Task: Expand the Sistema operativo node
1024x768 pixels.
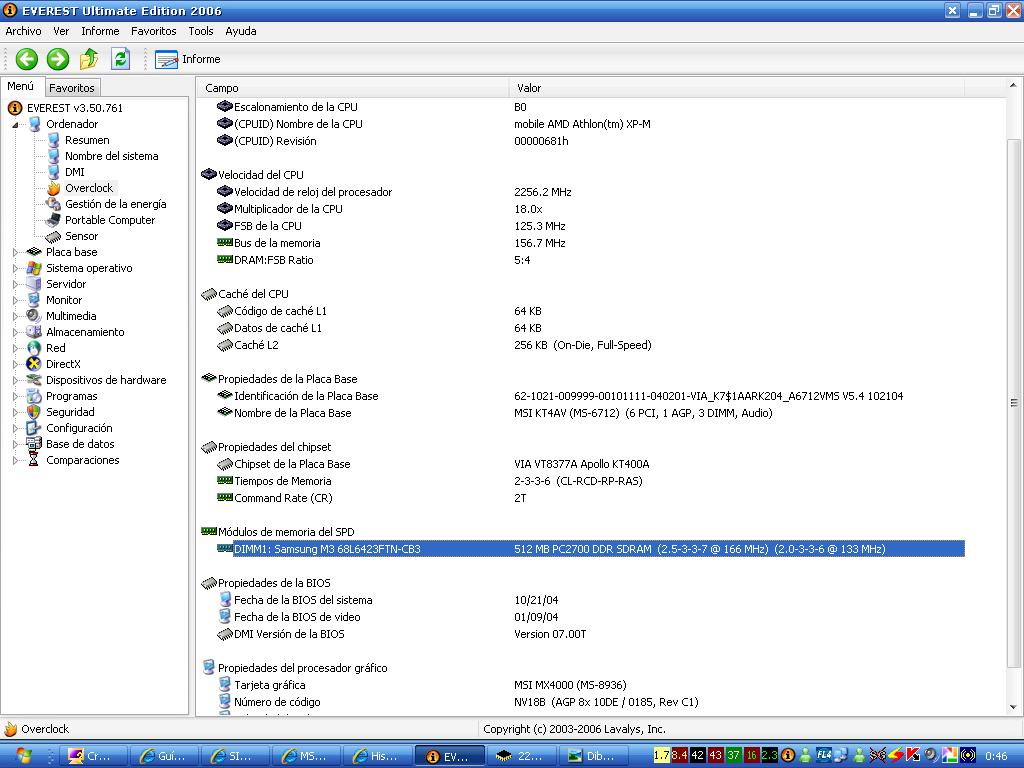Action: [x=16, y=268]
